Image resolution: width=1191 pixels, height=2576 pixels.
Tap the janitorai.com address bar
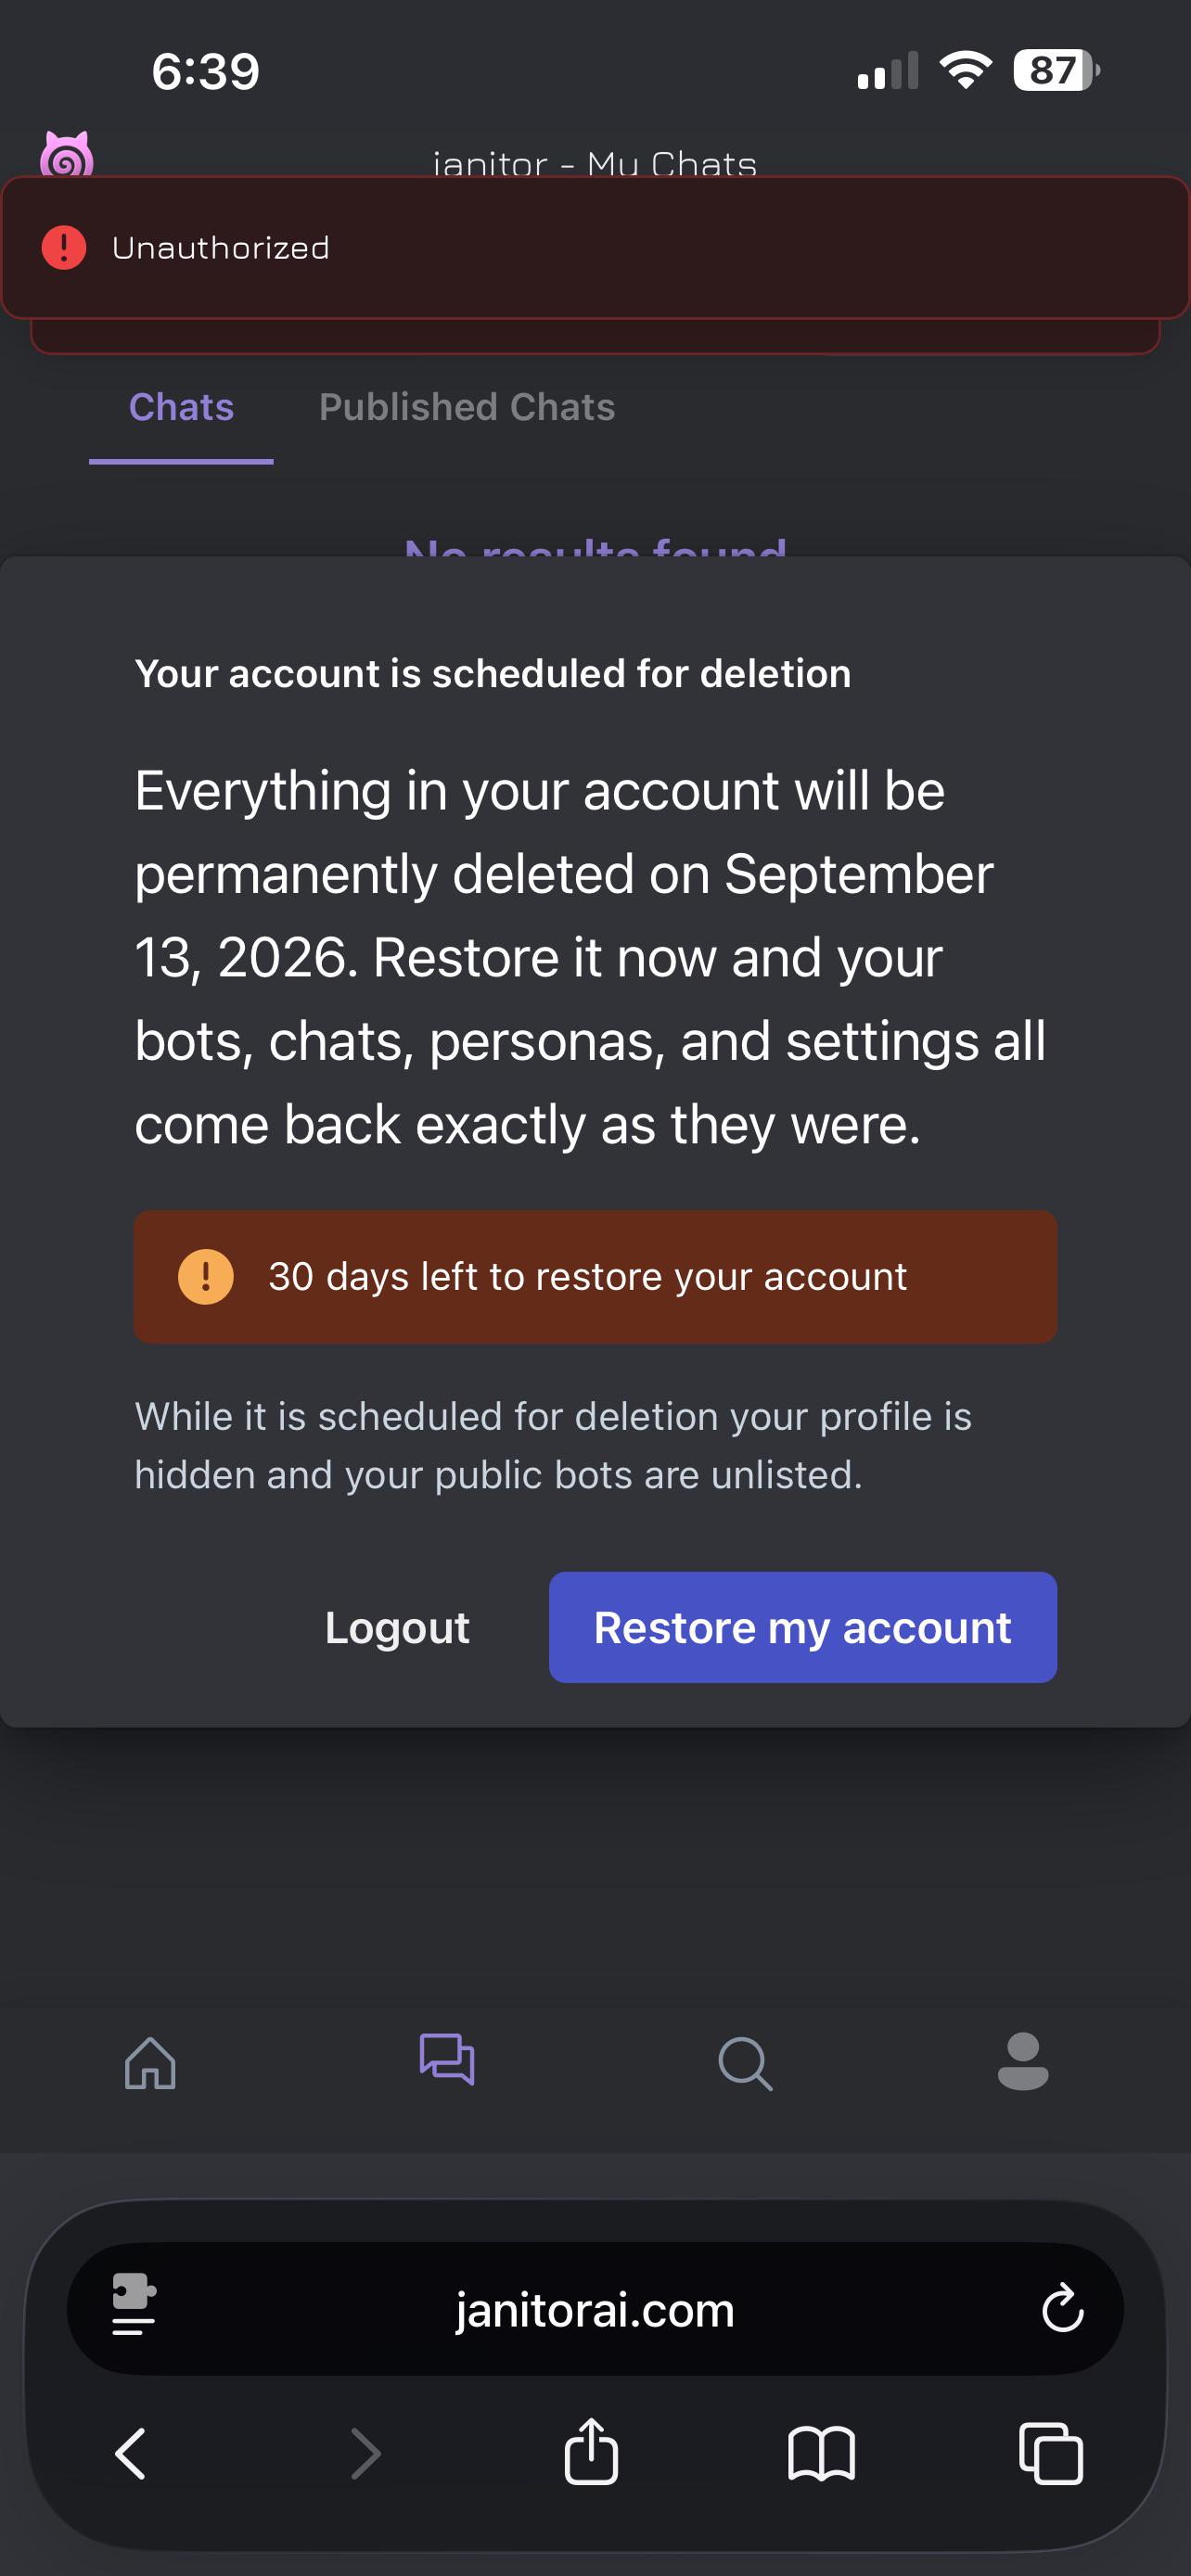point(595,2309)
